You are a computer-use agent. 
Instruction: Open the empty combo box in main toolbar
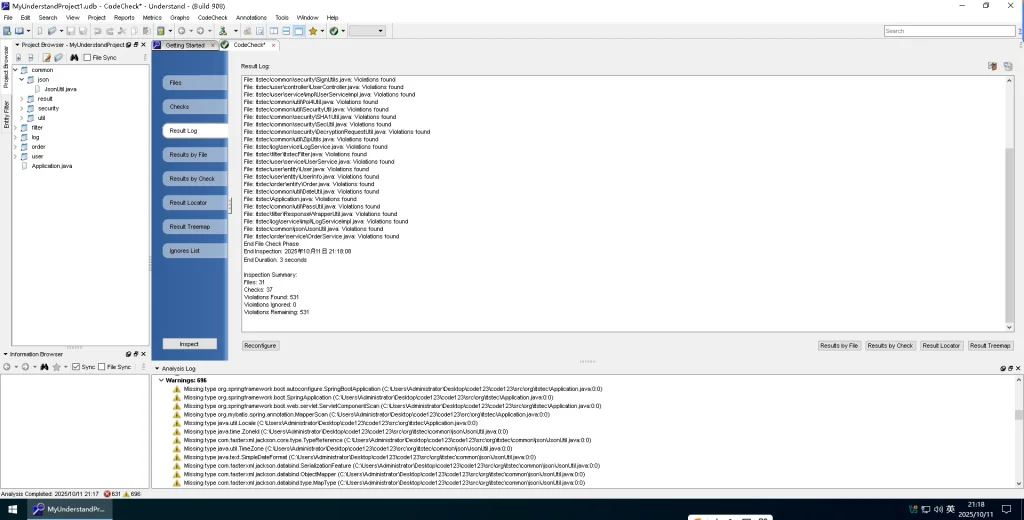click(366, 31)
